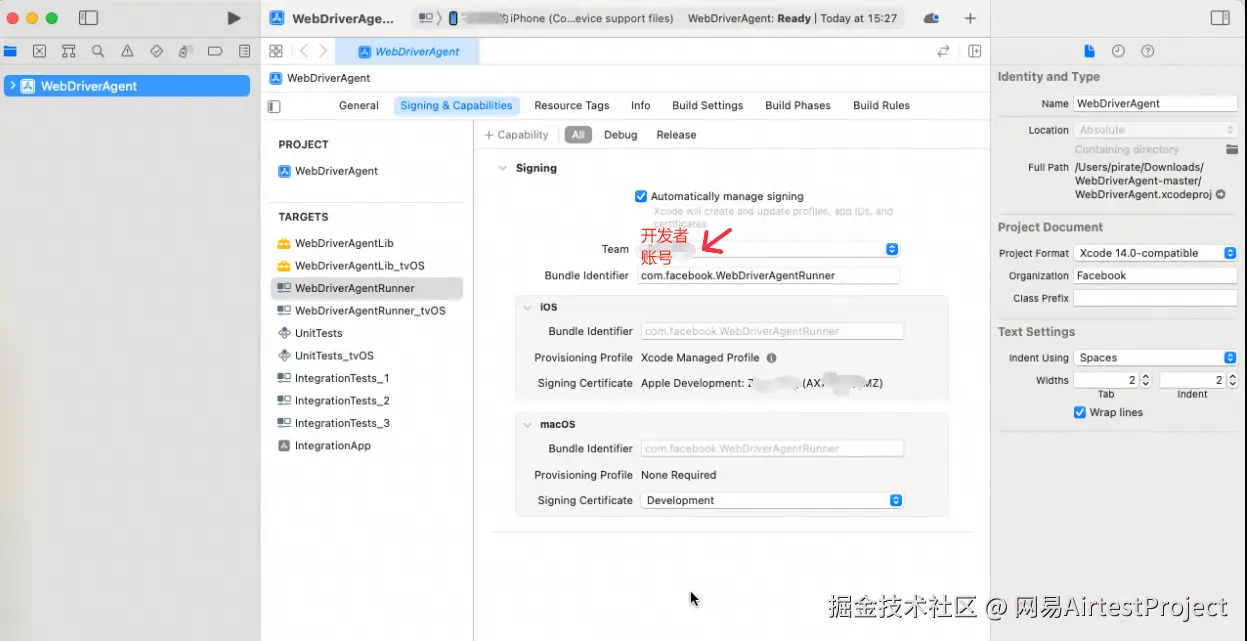
Task: Open the Indent Using Spaces dropdown
Action: 1156,357
